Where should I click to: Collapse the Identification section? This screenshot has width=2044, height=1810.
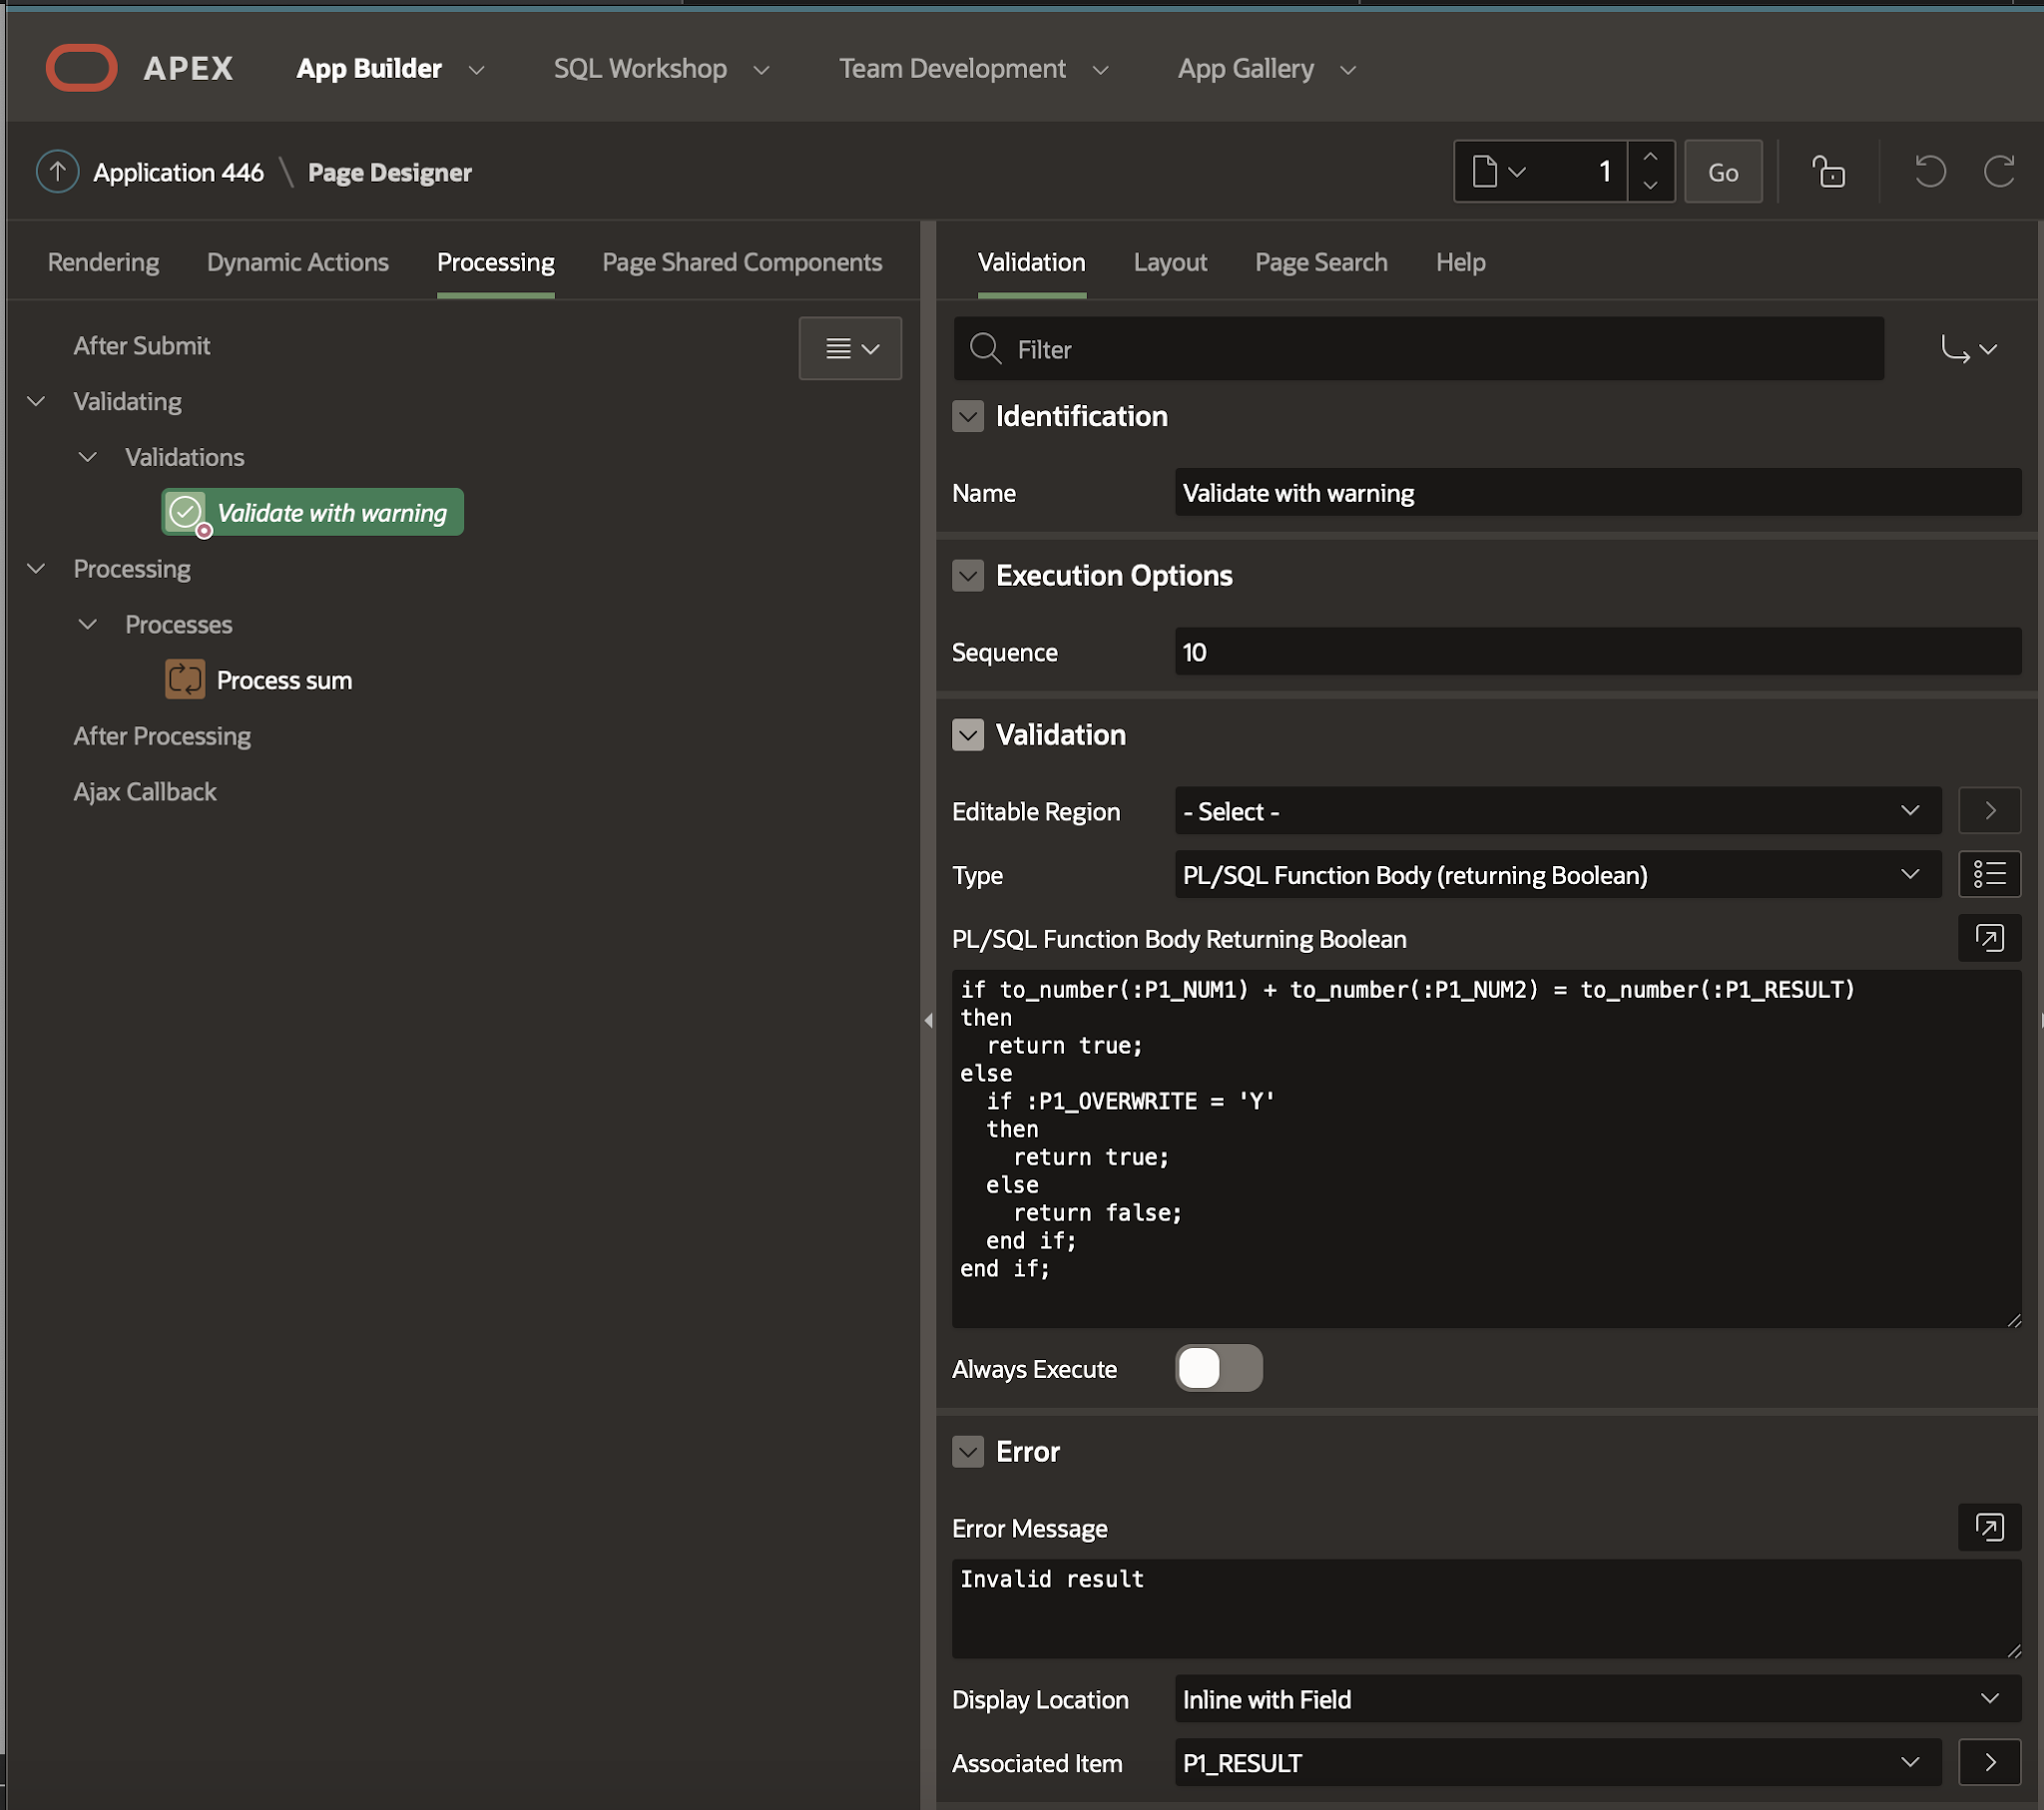point(967,416)
